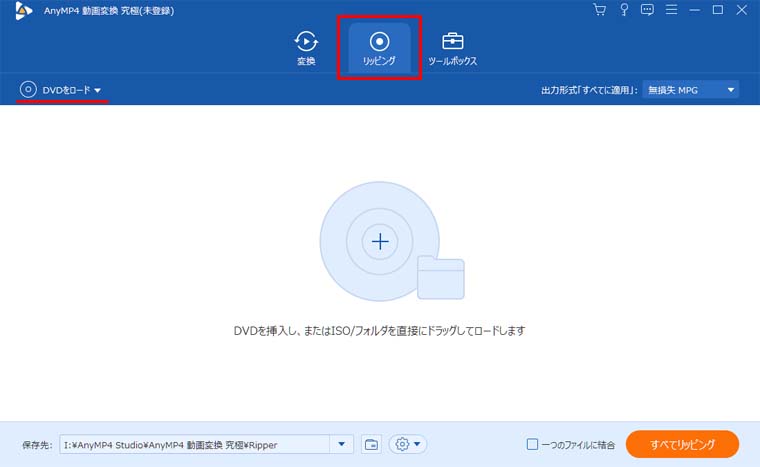Open the ツールボックス tab
This screenshot has width=760, height=467.
pos(452,48)
